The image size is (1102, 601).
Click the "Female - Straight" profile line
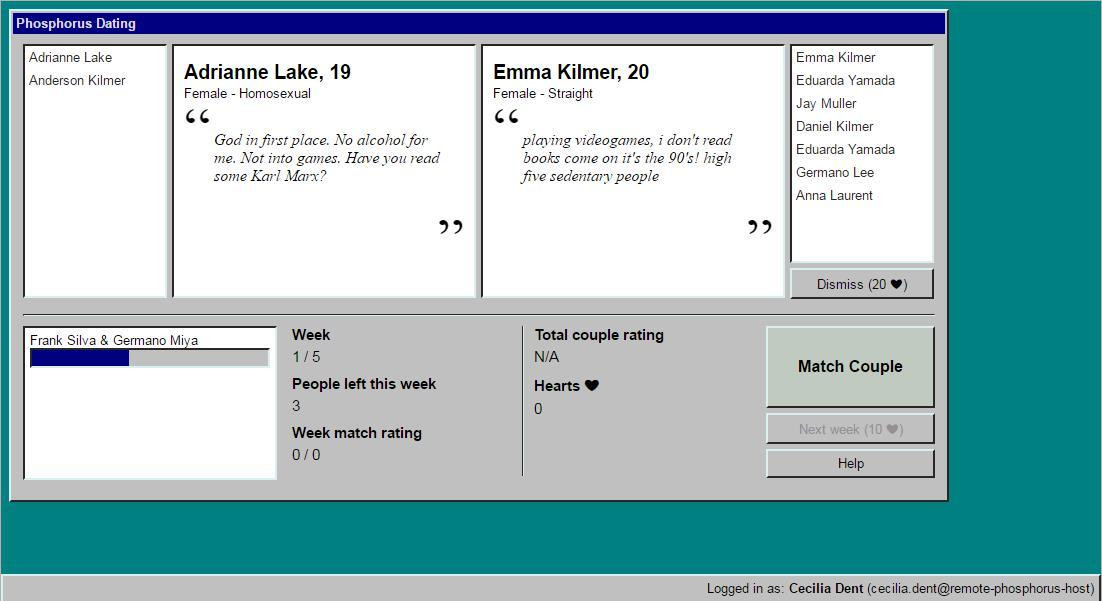(543, 93)
